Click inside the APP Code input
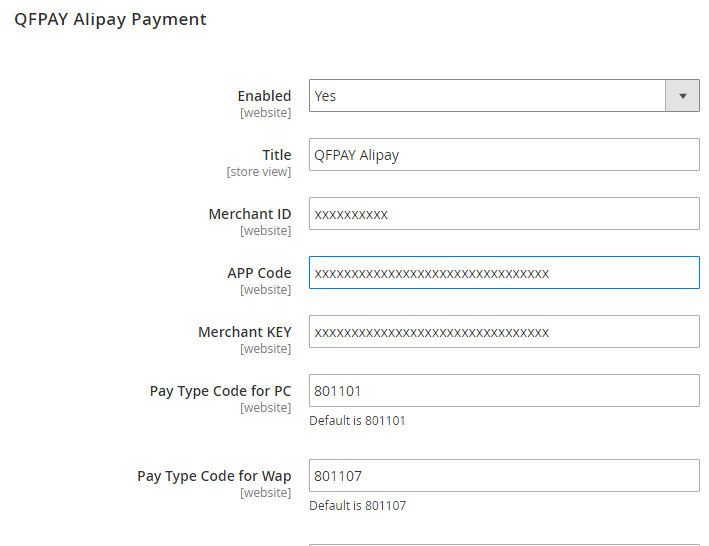709x546 pixels. click(503, 273)
